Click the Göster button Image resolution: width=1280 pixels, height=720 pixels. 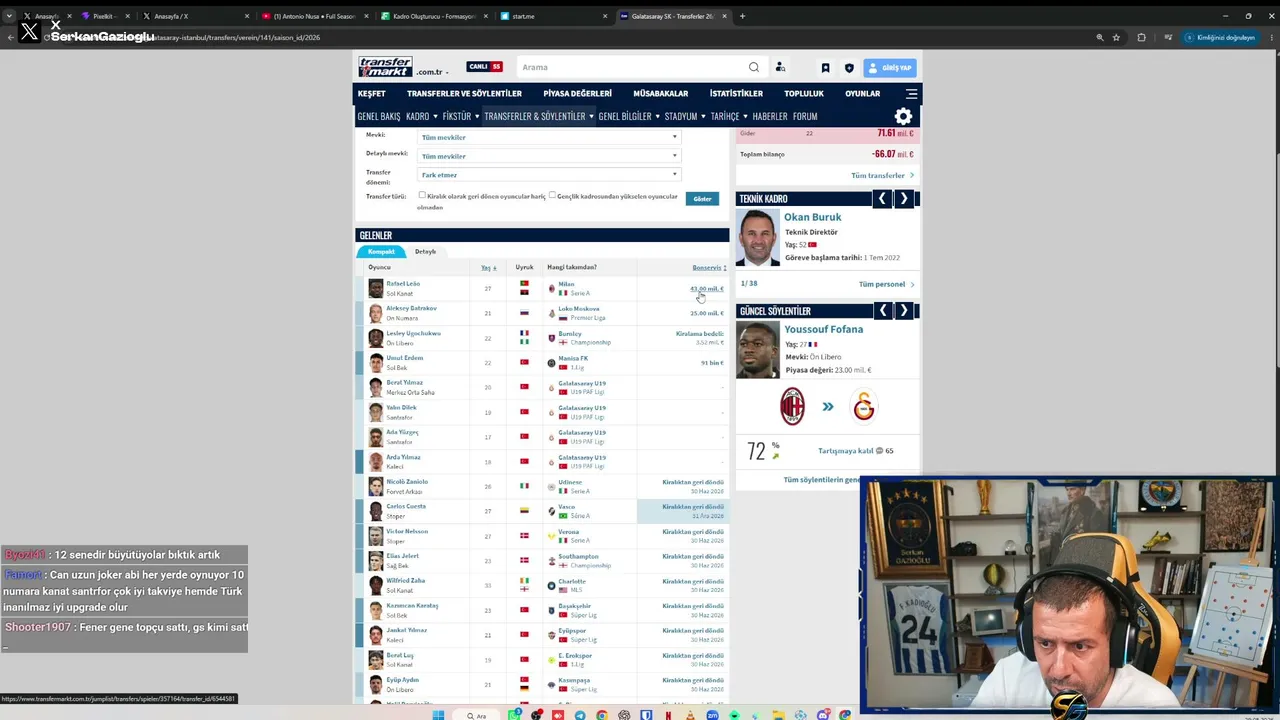(702, 199)
